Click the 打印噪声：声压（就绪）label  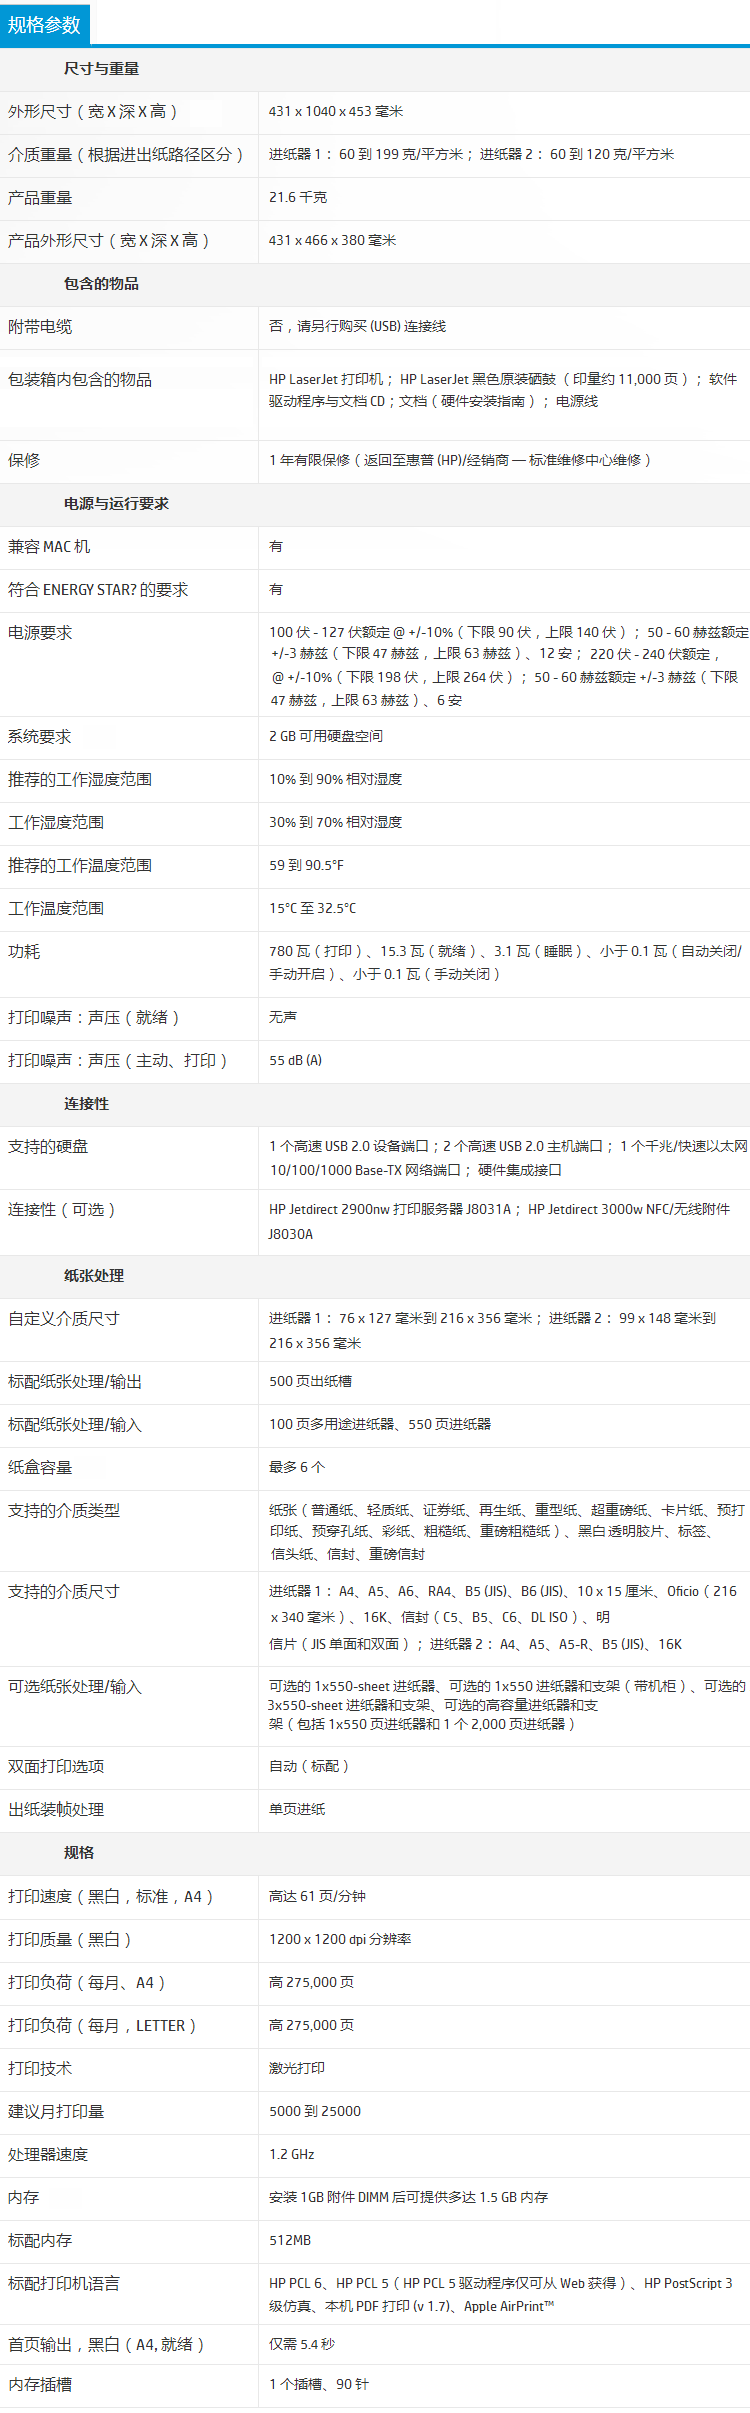tap(94, 1018)
